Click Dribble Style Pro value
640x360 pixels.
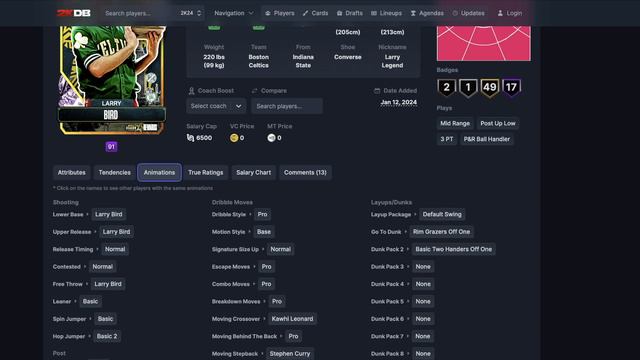click(x=262, y=214)
